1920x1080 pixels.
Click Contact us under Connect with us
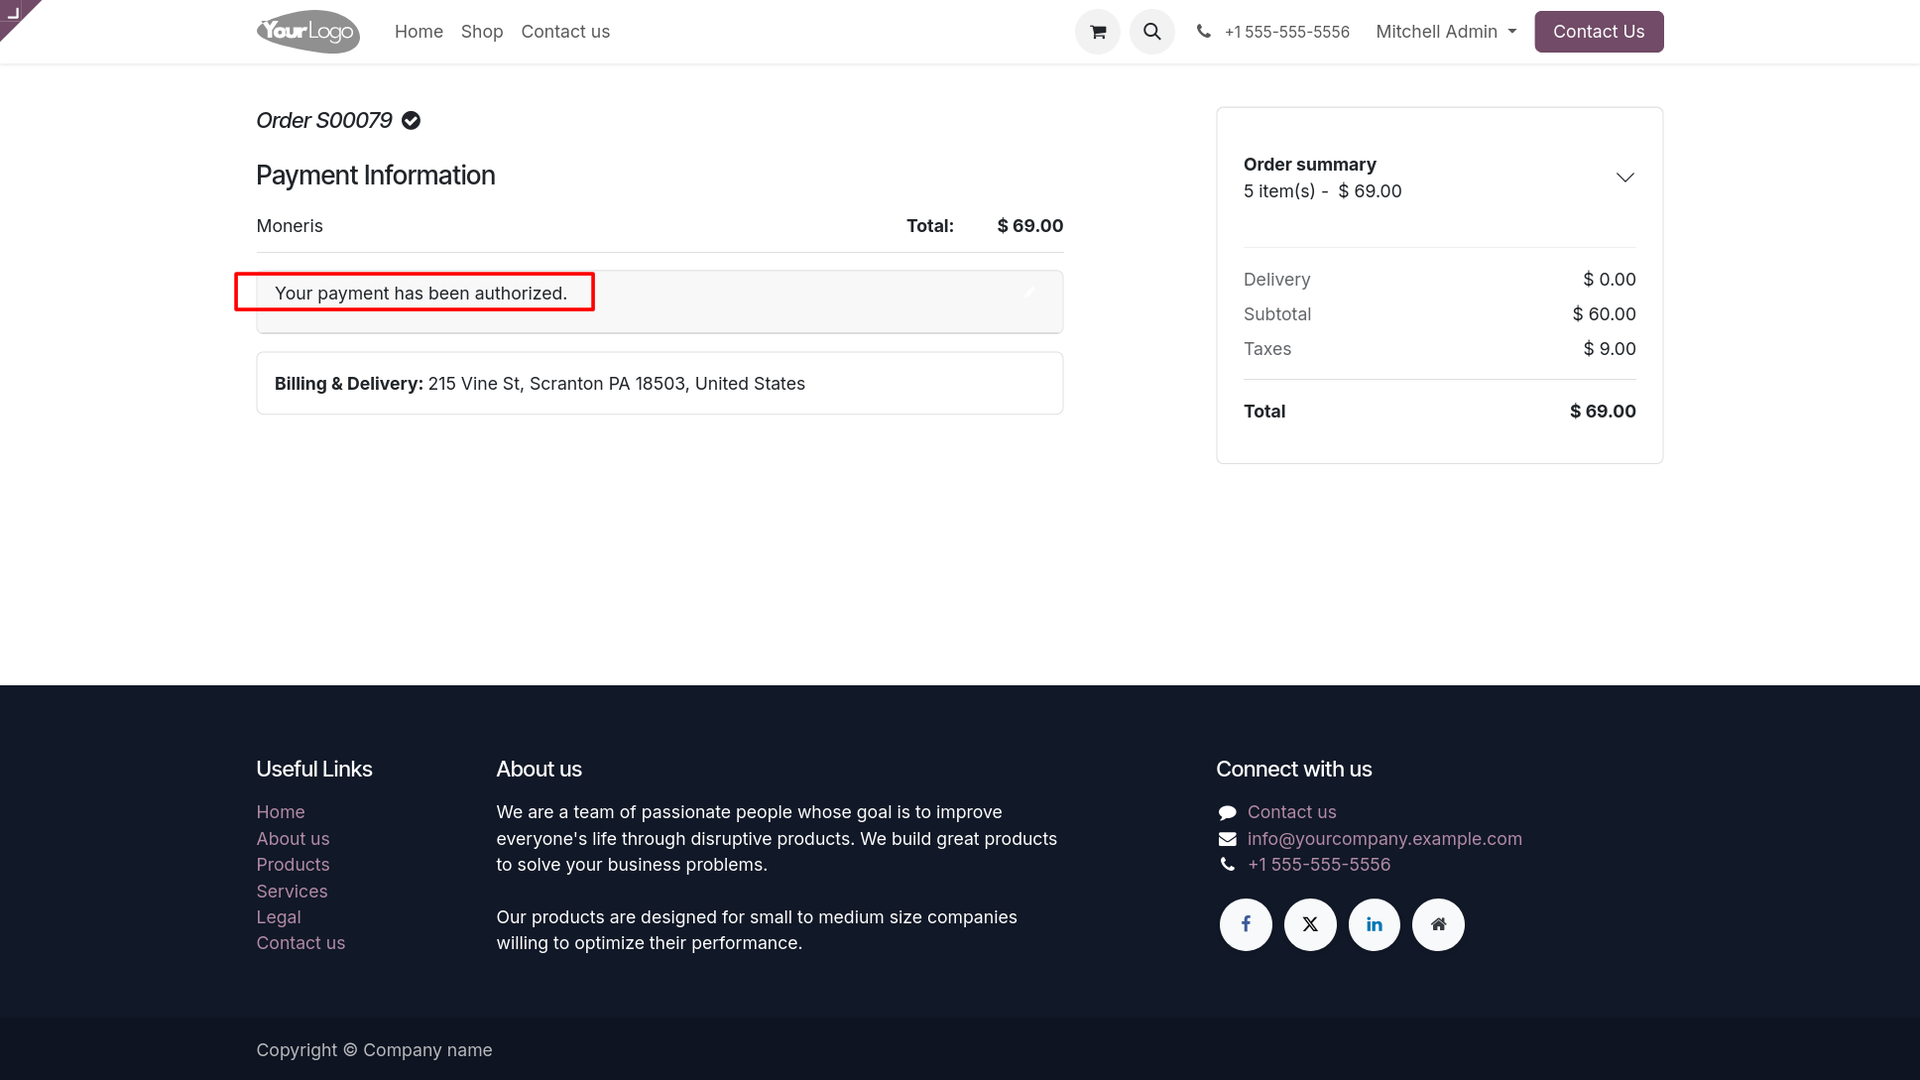pos(1292,812)
